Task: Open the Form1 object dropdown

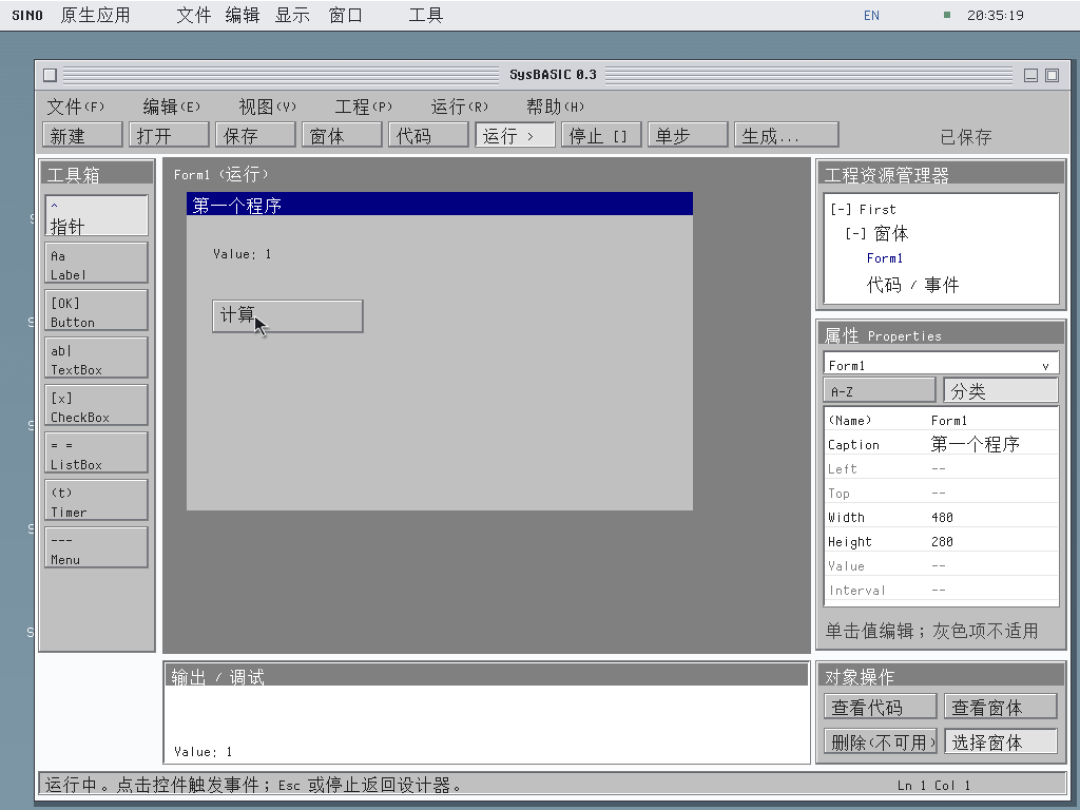Action: pyautogui.click(x=941, y=365)
